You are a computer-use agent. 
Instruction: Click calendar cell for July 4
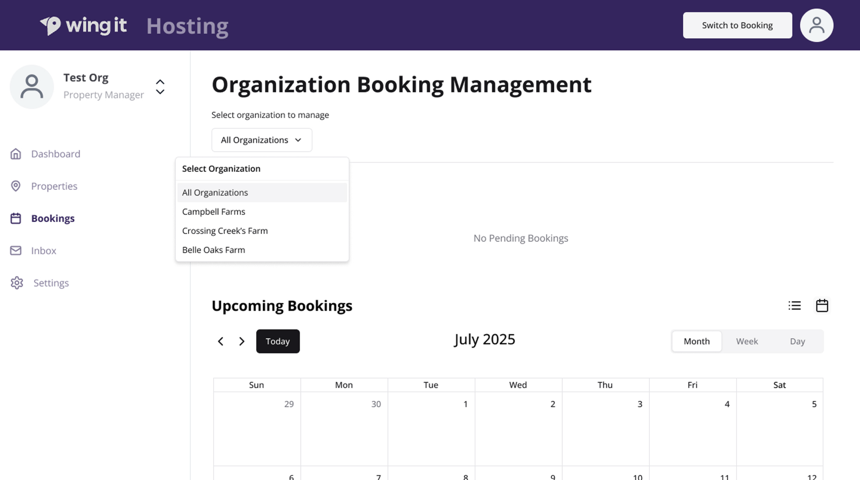(x=693, y=429)
